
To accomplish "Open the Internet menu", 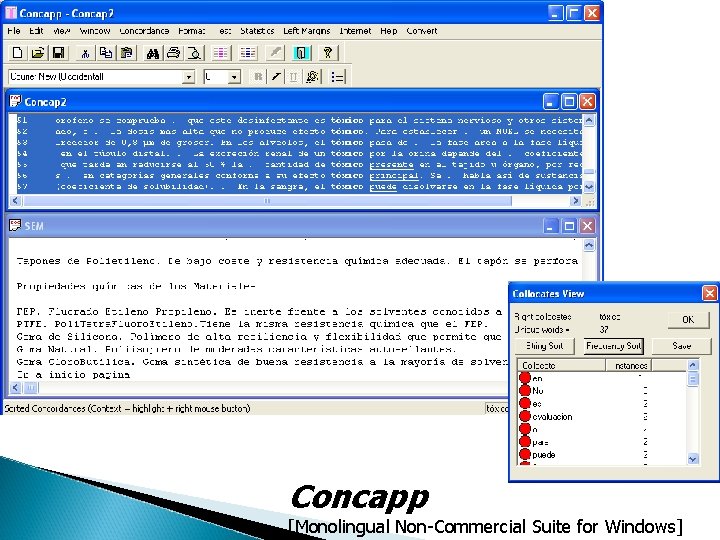I will (x=355, y=31).
